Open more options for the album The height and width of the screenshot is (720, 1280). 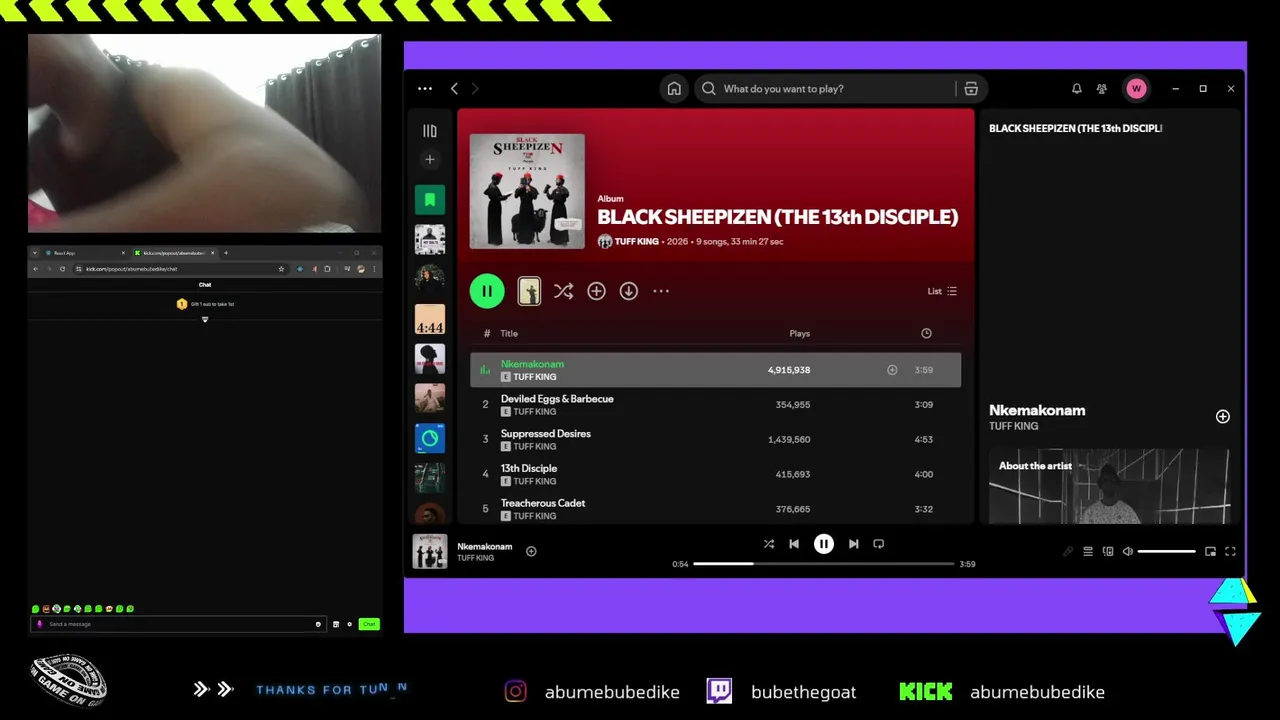661,291
